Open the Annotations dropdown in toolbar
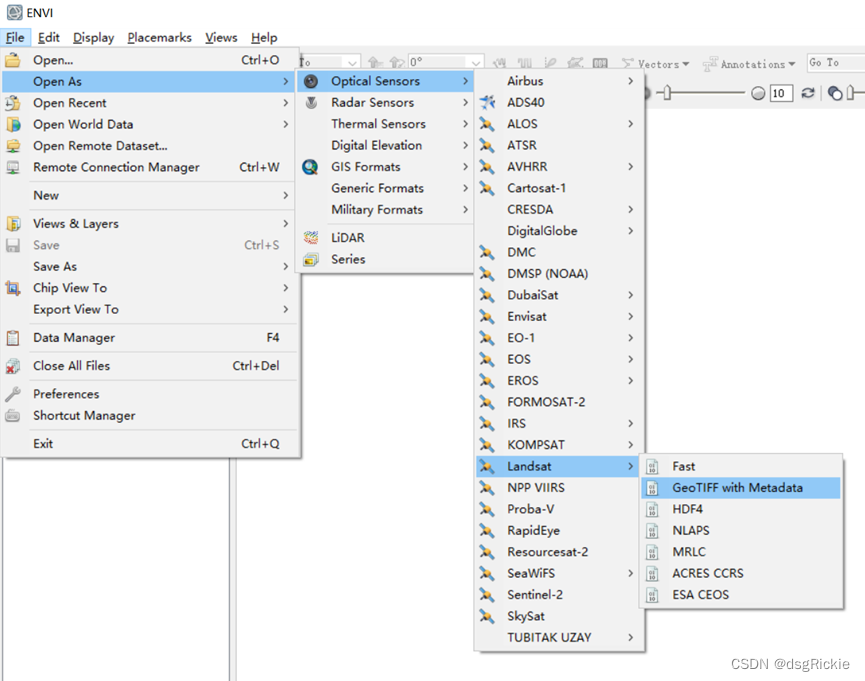The width and height of the screenshot is (865, 681). (749, 64)
